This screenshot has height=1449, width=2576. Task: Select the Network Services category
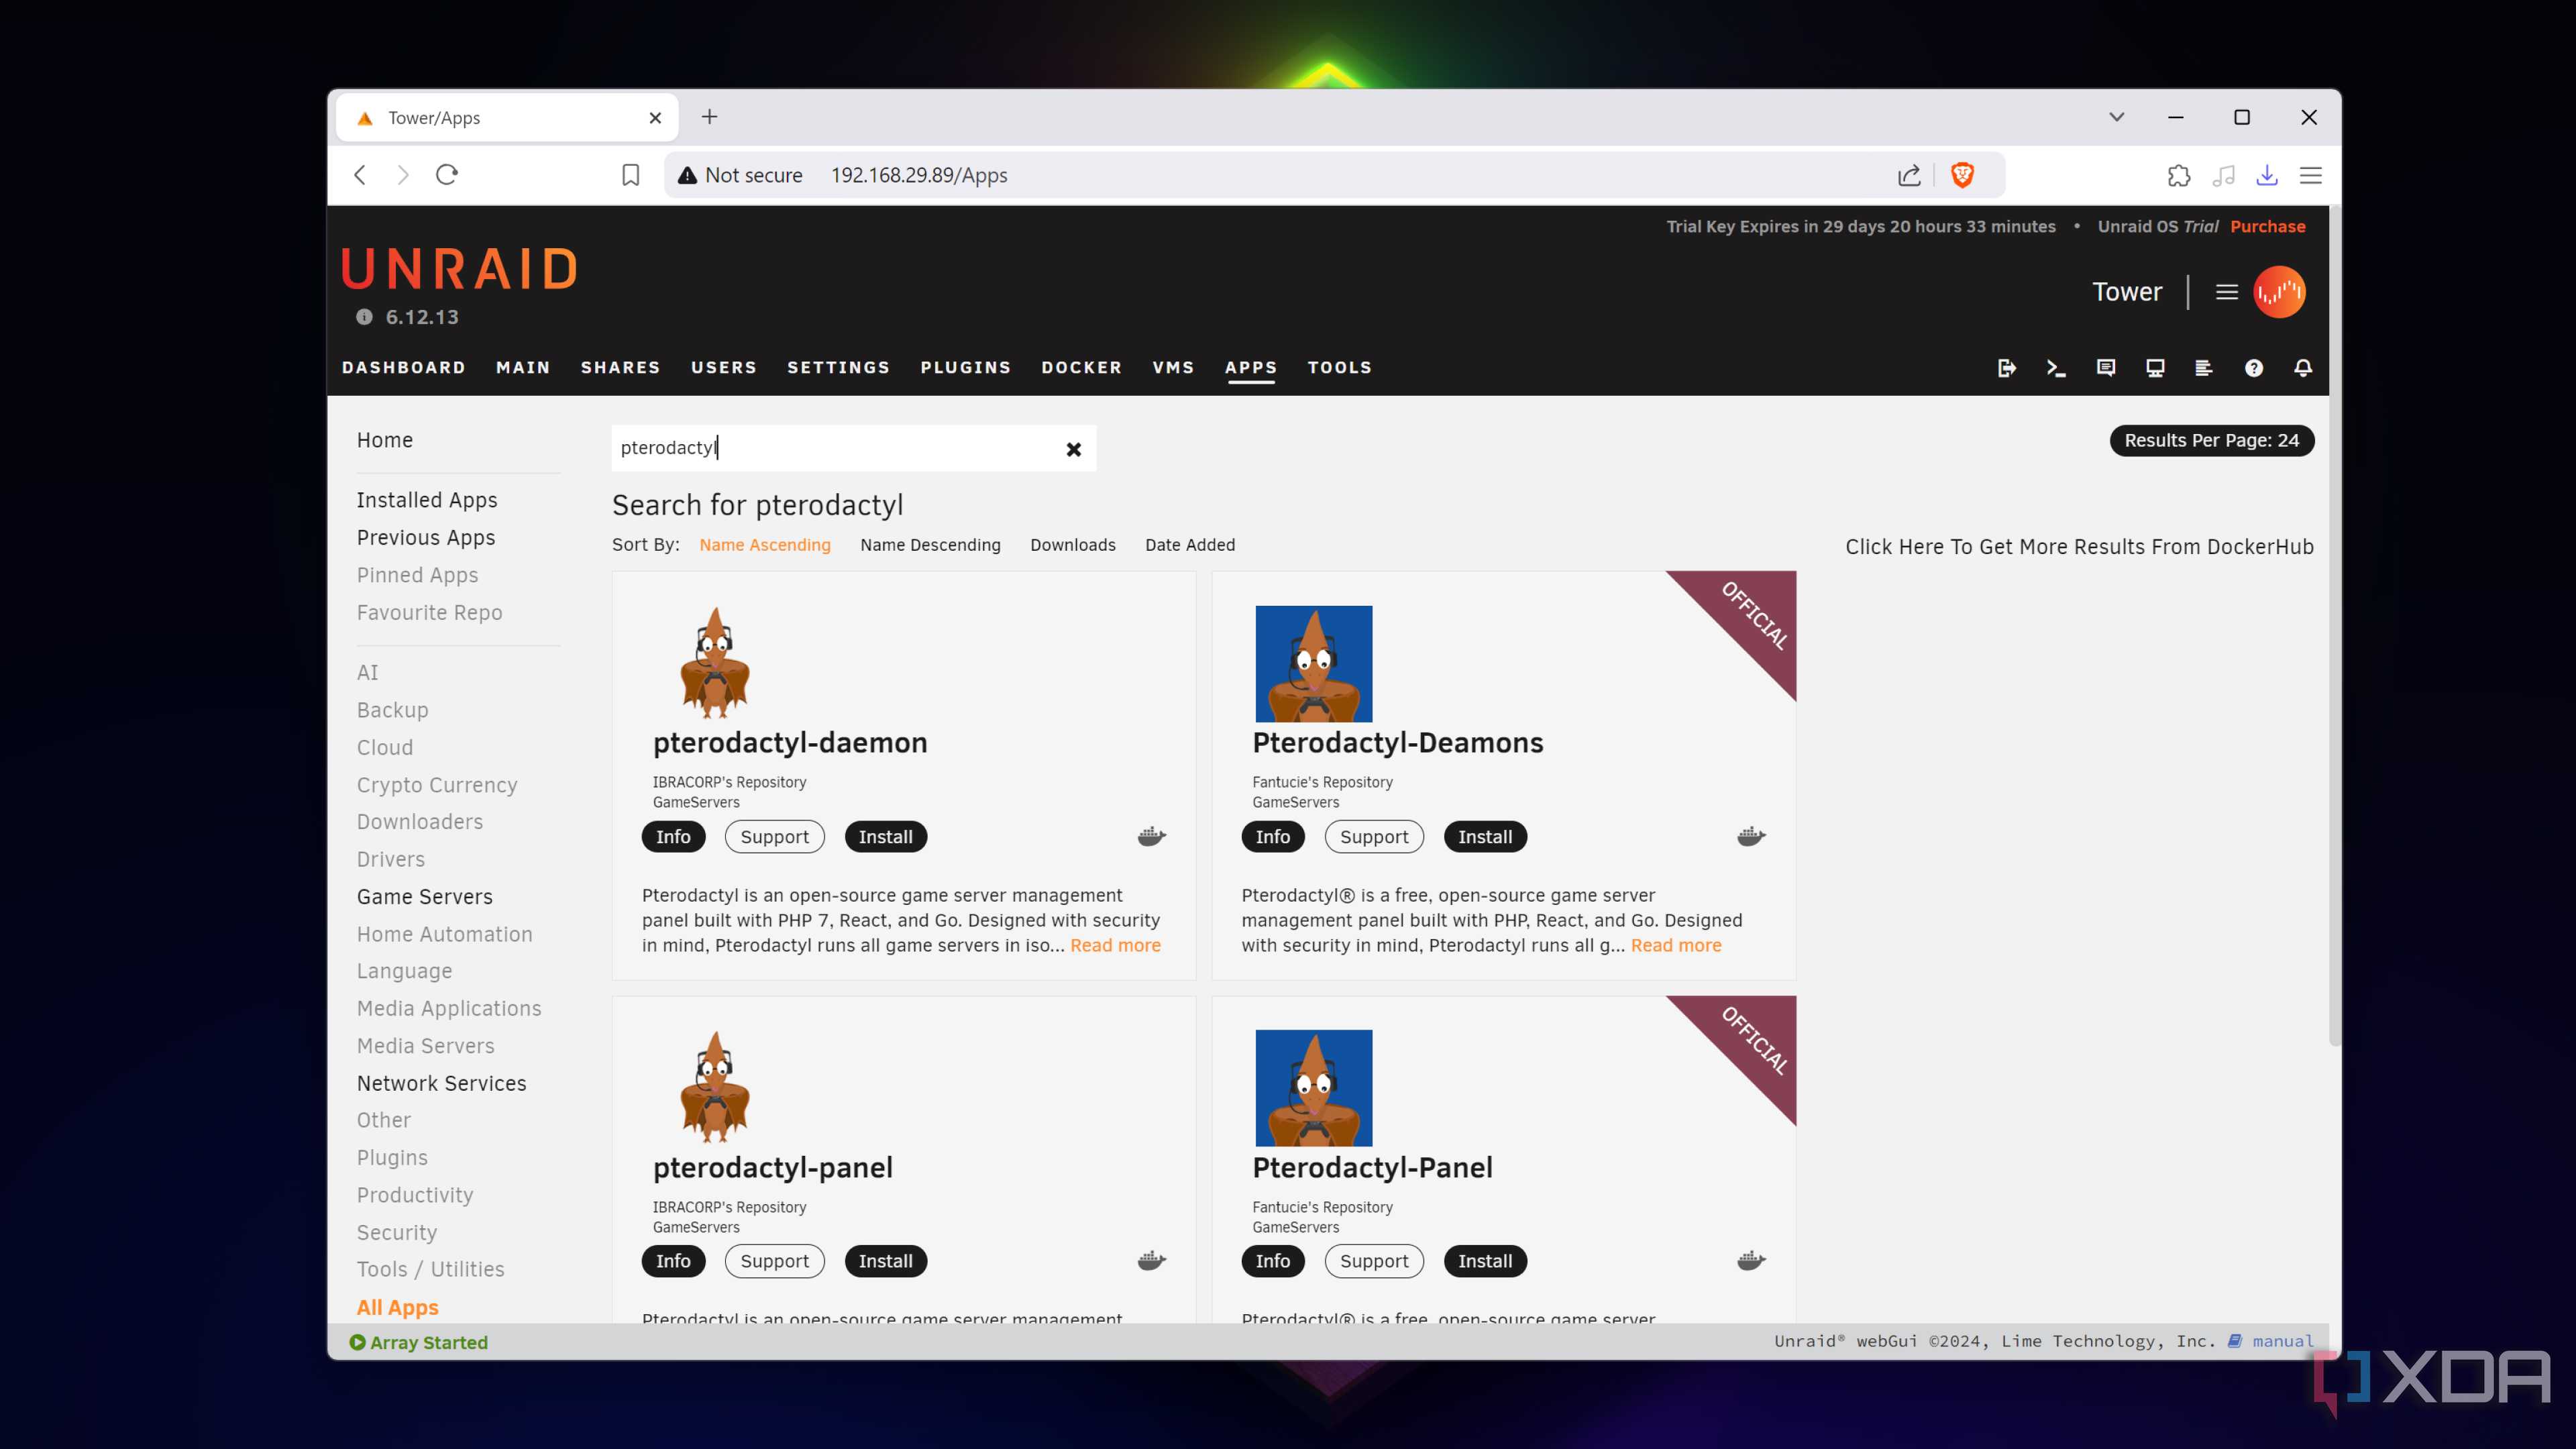click(x=441, y=1083)
